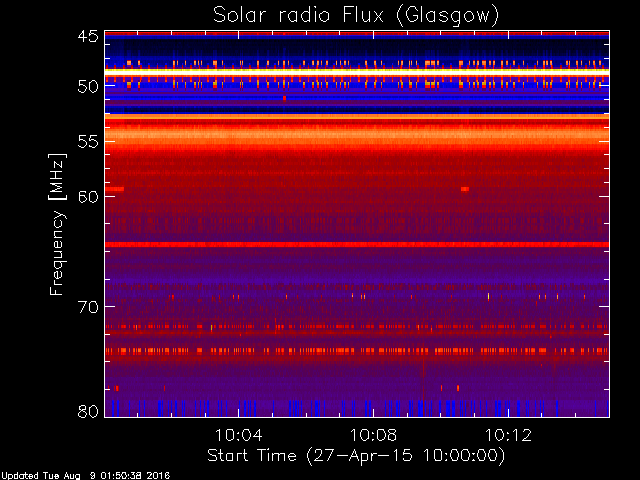Click the "55" frequency tick label

coord(88,142)
